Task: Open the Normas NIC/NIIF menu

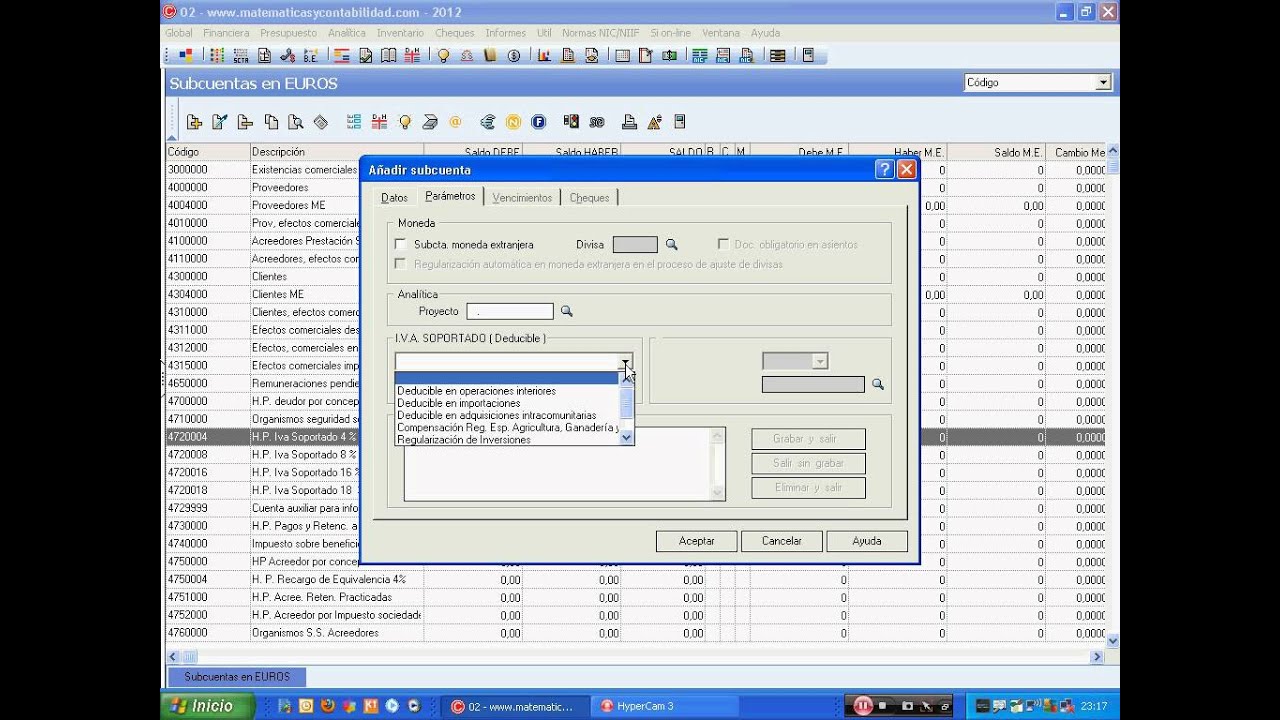Action: point(601,33)
